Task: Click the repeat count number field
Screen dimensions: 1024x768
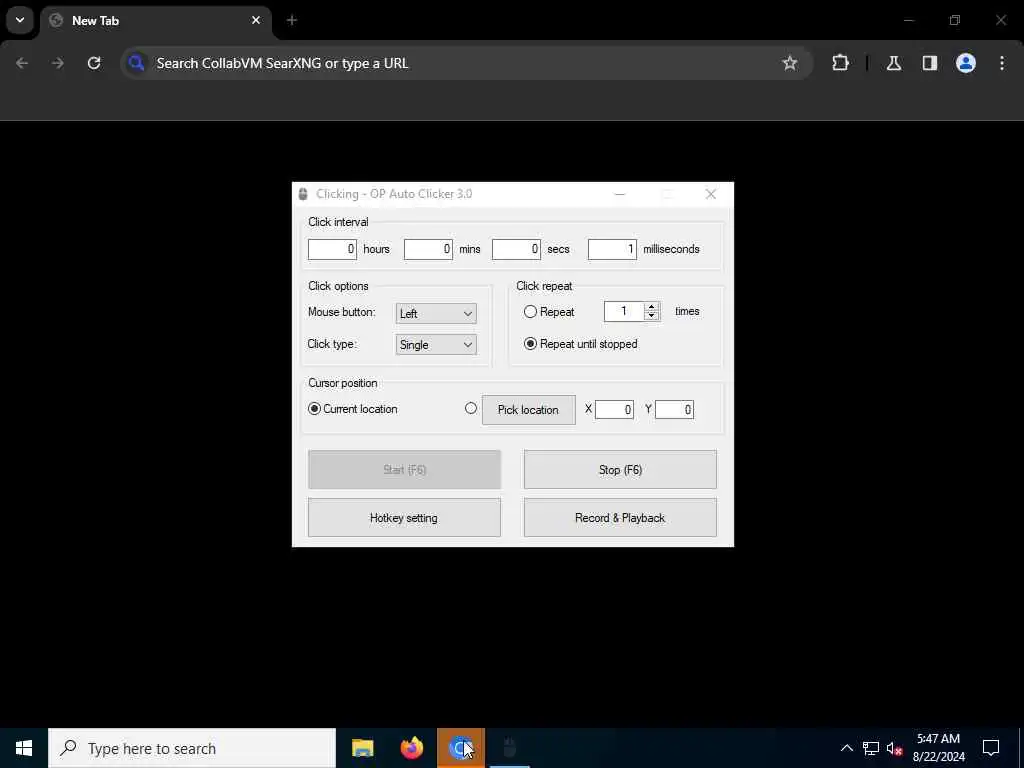Action: pos(624,312)
